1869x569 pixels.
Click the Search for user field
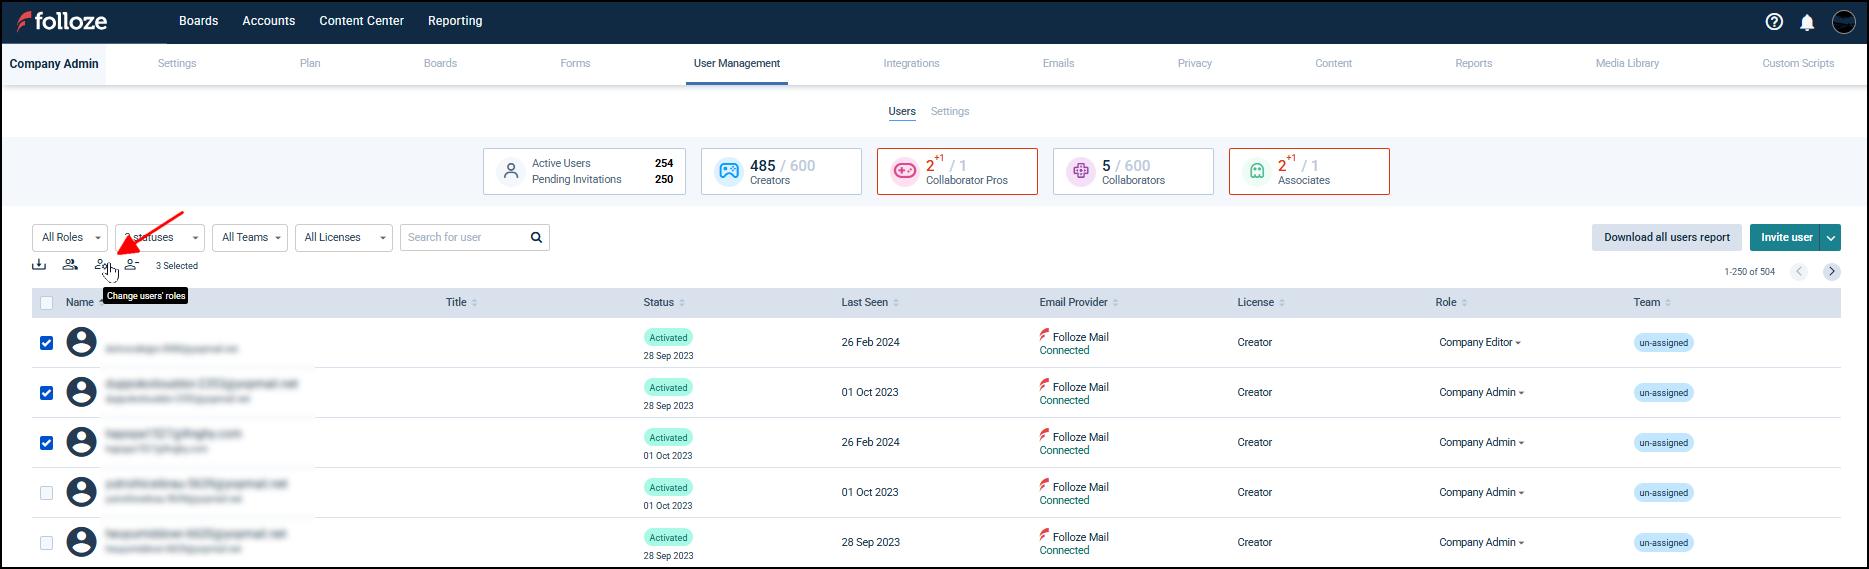pyautogui.click(x=462, y=238)
